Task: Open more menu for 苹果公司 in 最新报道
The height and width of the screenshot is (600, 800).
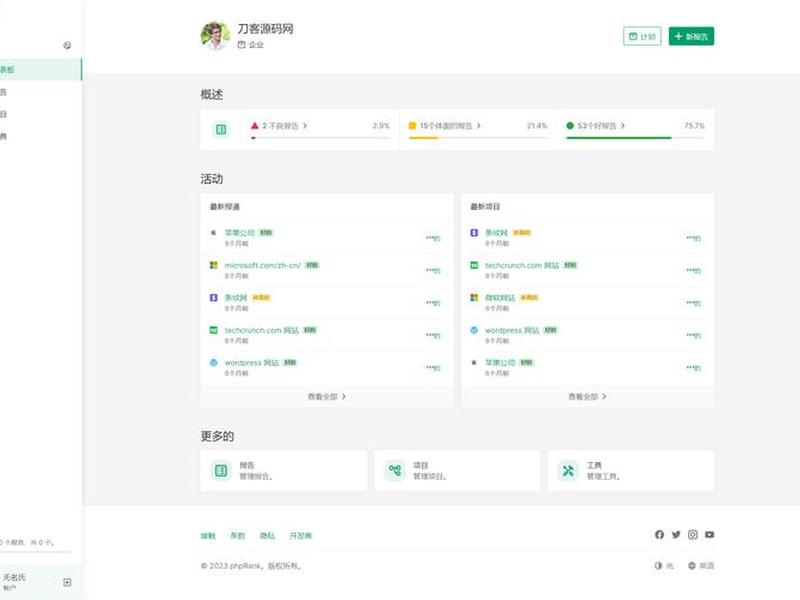Action: click(433, 238)
